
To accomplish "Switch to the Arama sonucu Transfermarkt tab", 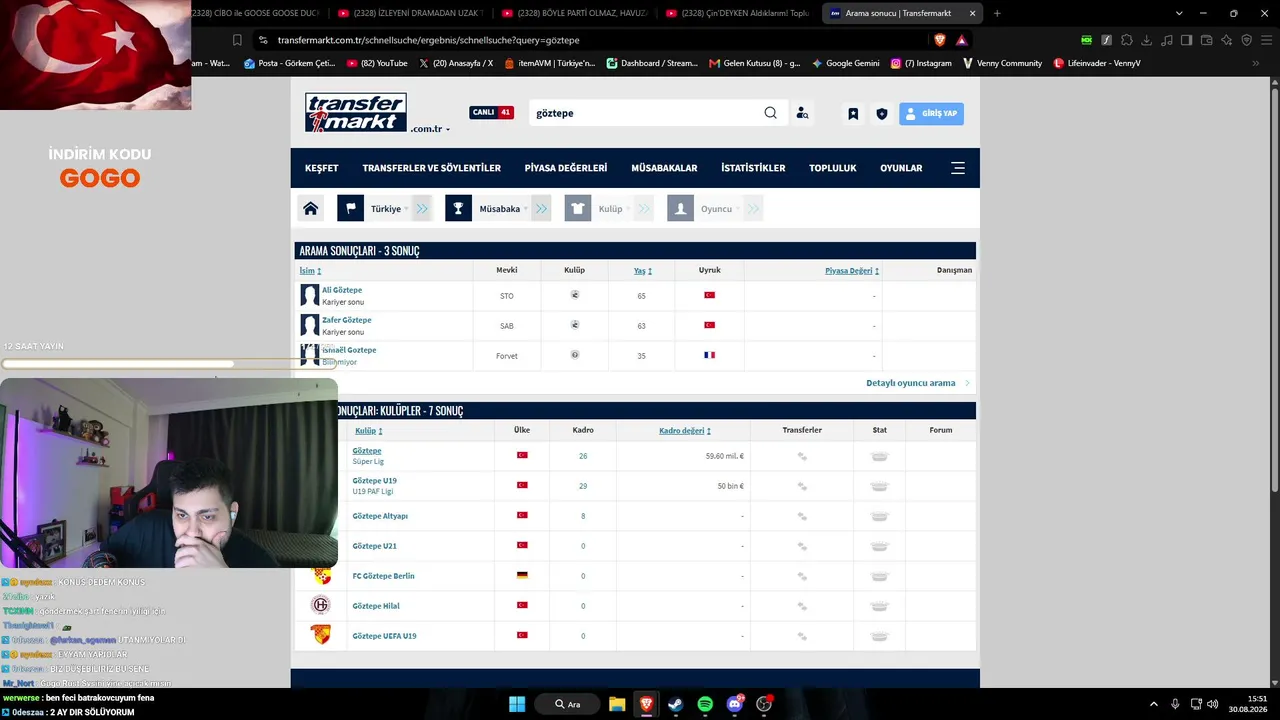I will tap(902, 13).
